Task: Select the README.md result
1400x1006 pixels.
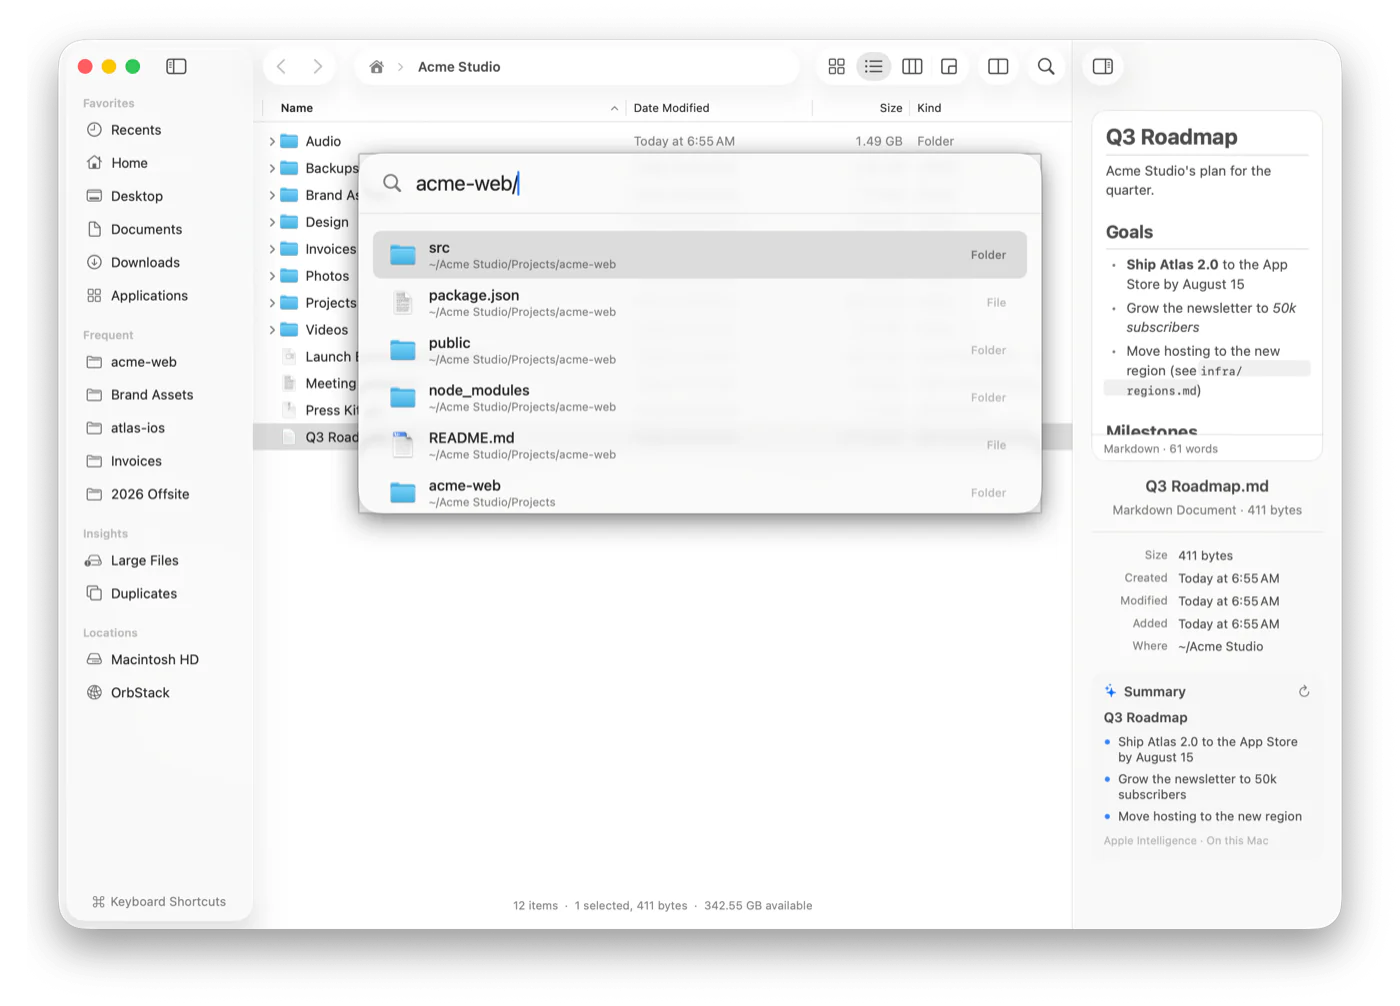Action: (x=700, y=445)
